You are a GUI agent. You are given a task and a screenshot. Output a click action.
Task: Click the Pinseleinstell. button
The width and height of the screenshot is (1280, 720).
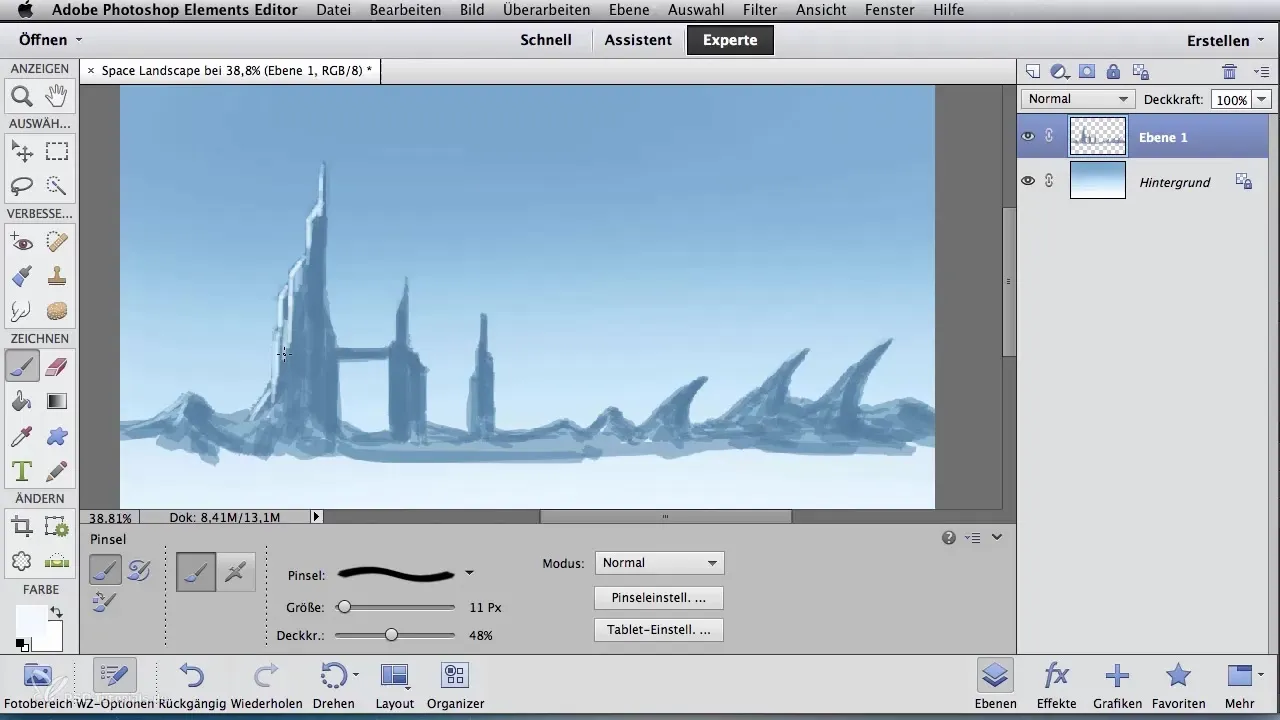click(659, 598)
